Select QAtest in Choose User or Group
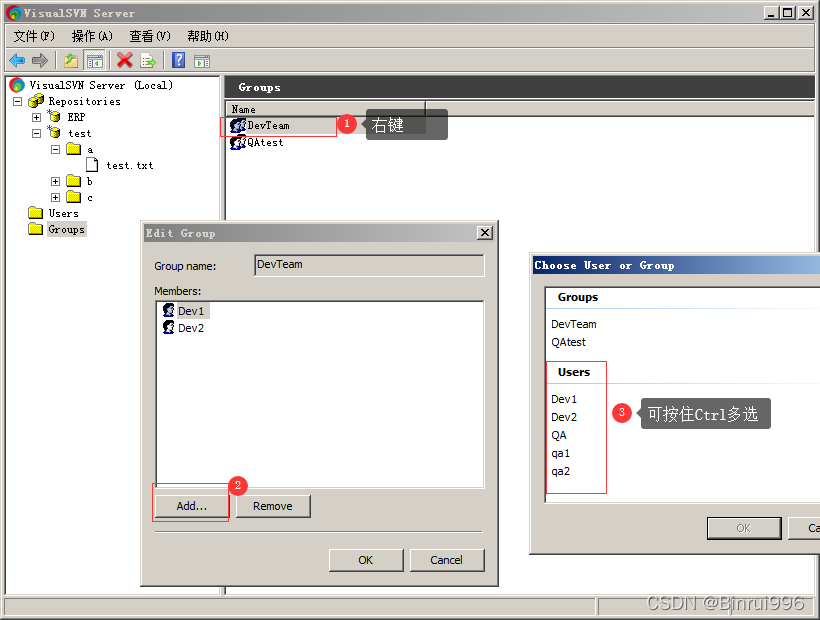Screen dimensions: 820x620 (x=568, y=342)
